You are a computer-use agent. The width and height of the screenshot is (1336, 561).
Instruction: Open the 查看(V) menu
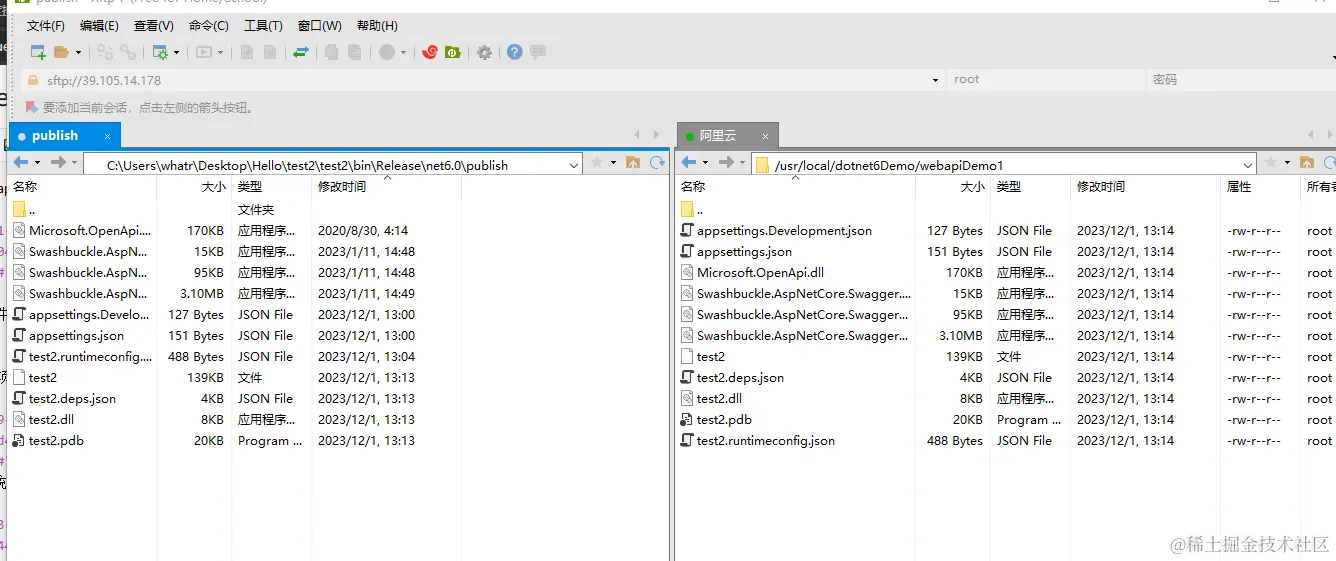(153, 26)
